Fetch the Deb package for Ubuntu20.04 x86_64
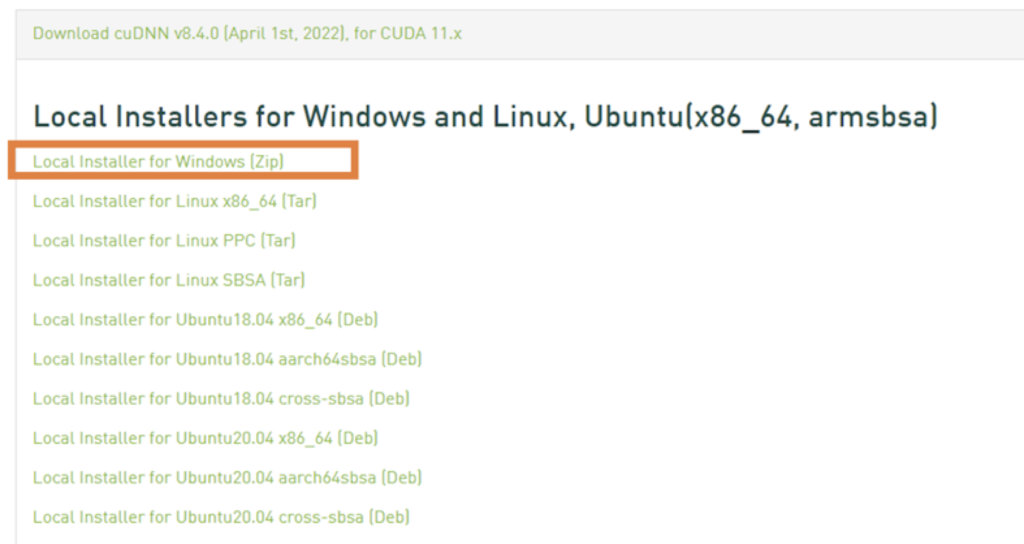This screenshot has width=1024, height=544. tap(205, 438)
